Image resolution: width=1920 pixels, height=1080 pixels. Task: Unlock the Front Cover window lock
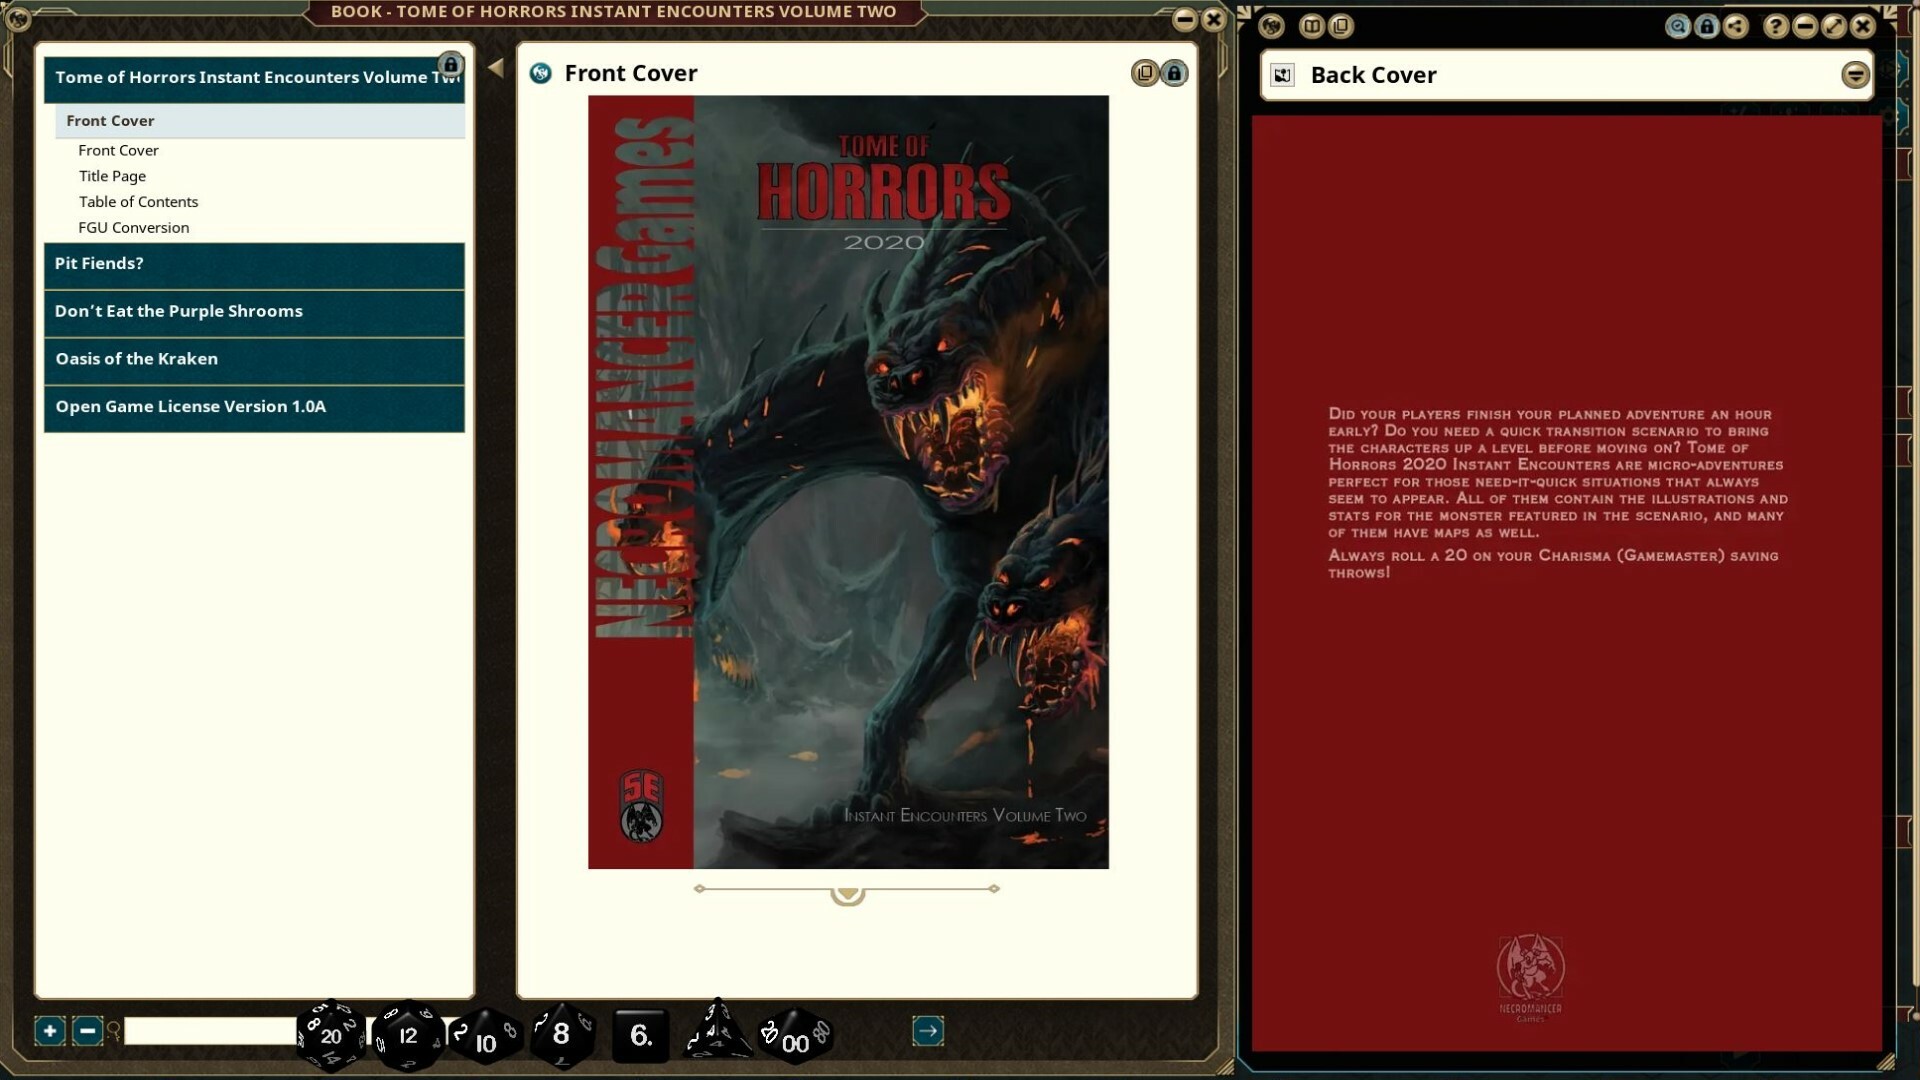(x=1175, y=73)
